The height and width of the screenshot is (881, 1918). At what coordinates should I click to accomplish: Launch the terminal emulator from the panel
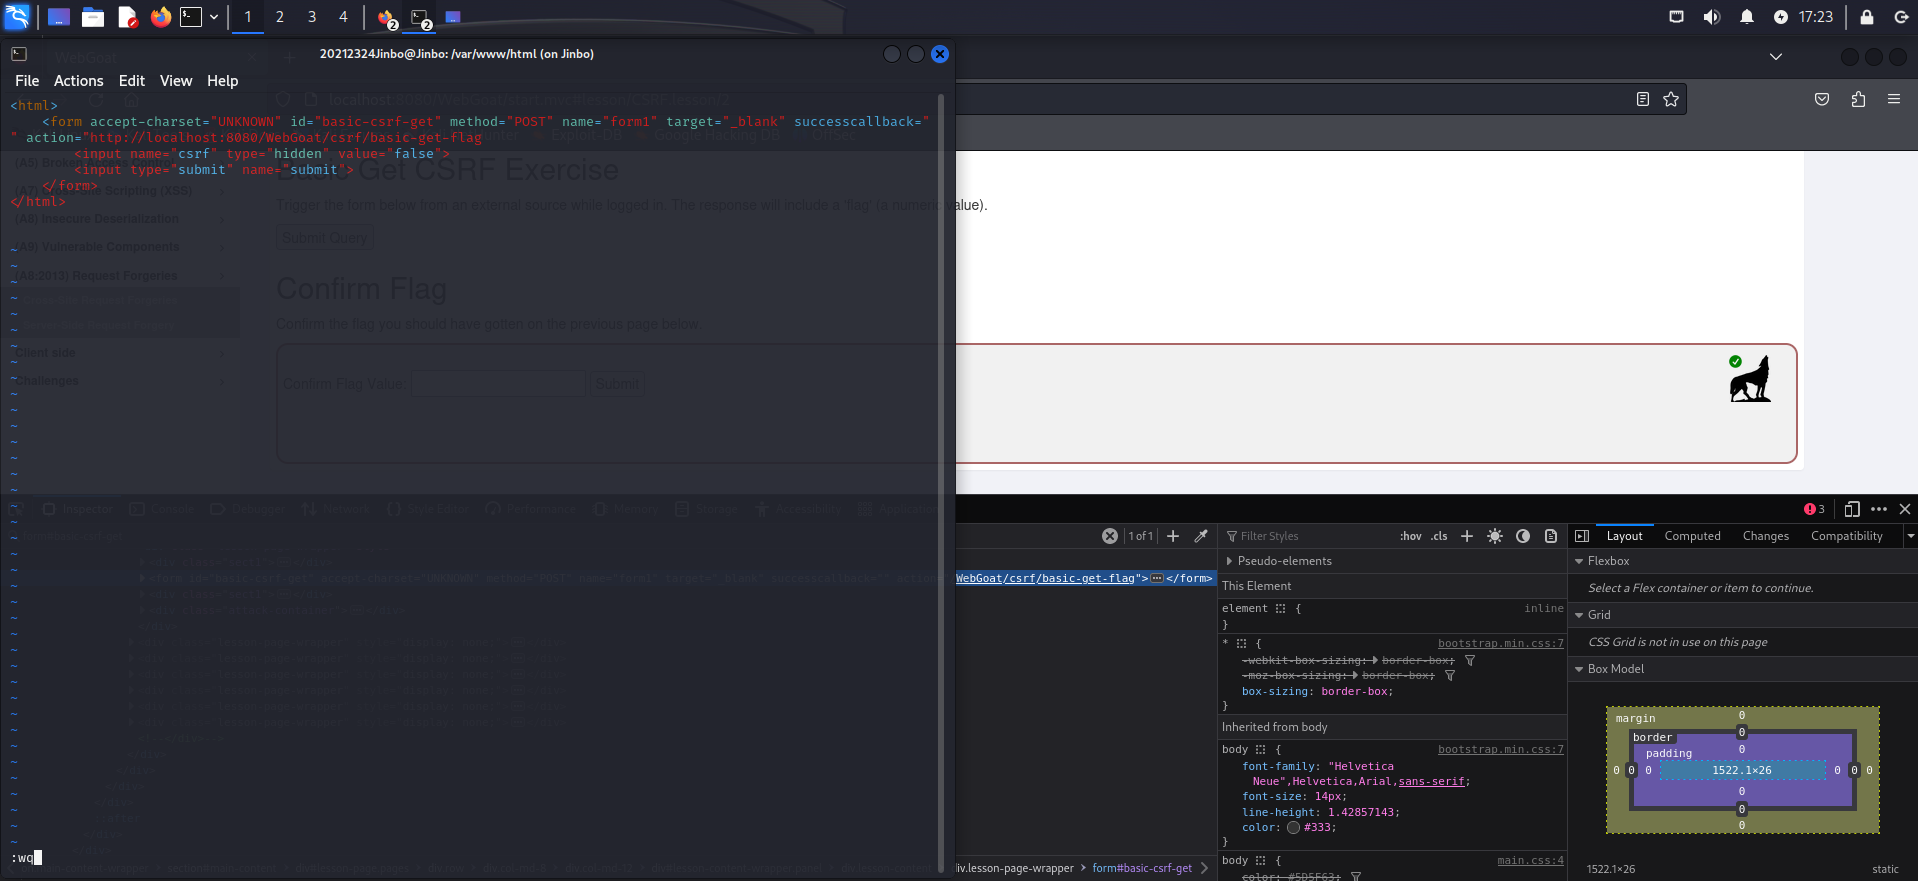191,17
